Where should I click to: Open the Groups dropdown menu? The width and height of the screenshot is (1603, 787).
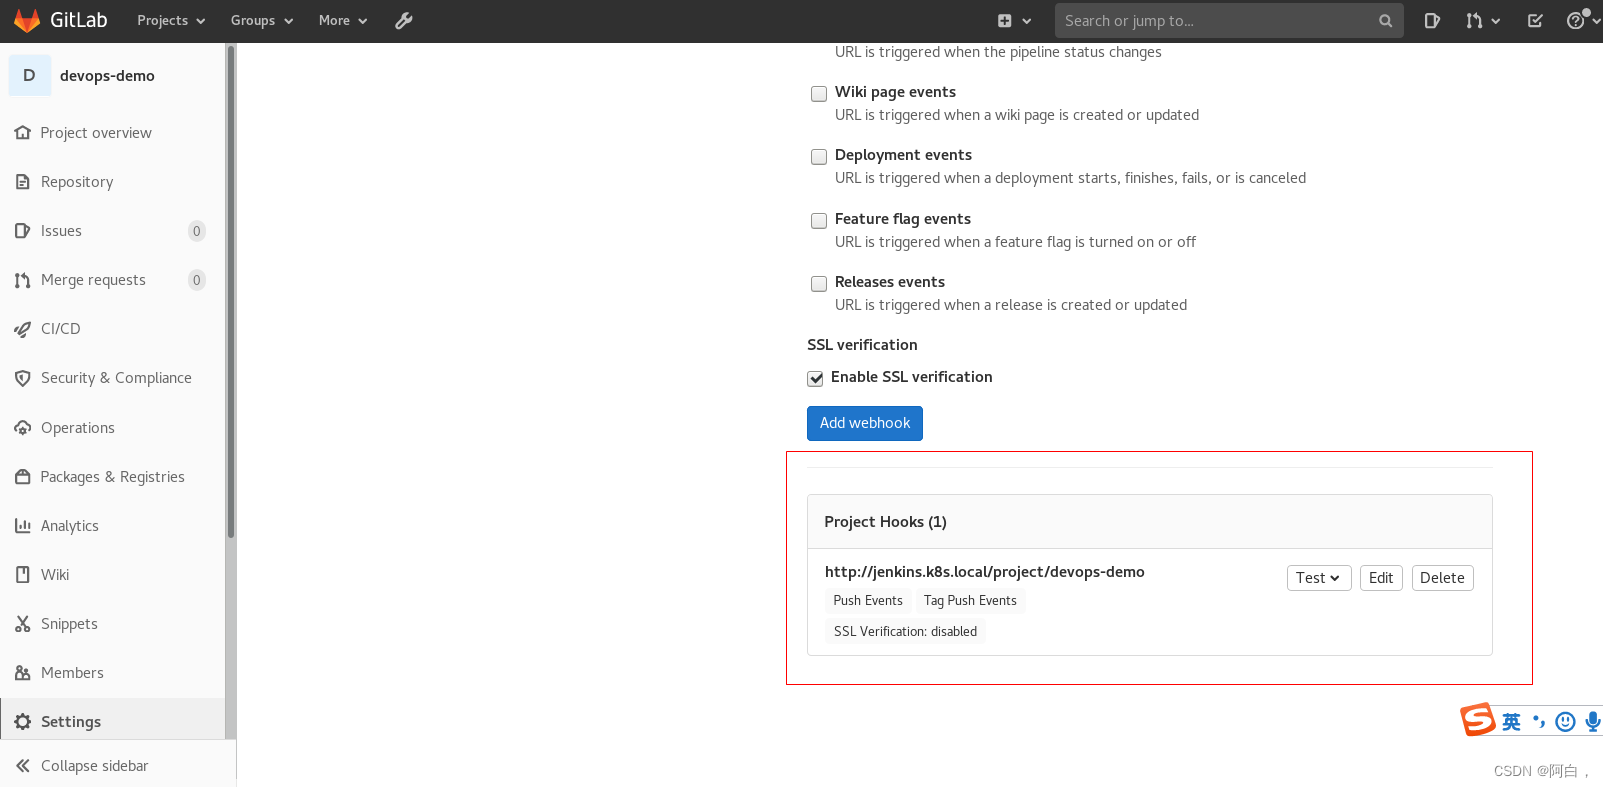[262, 21]
